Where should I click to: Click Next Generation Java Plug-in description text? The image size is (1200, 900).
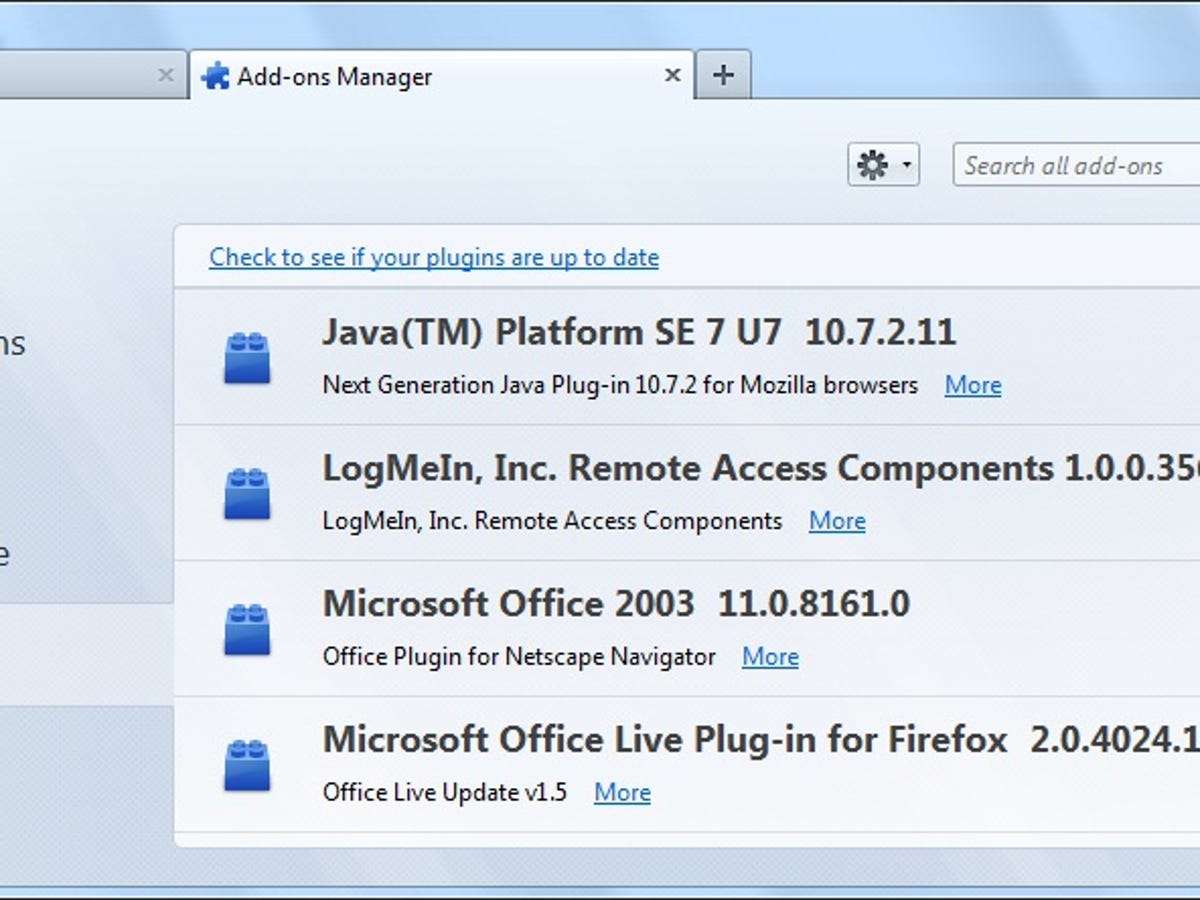tap(620, 385)
